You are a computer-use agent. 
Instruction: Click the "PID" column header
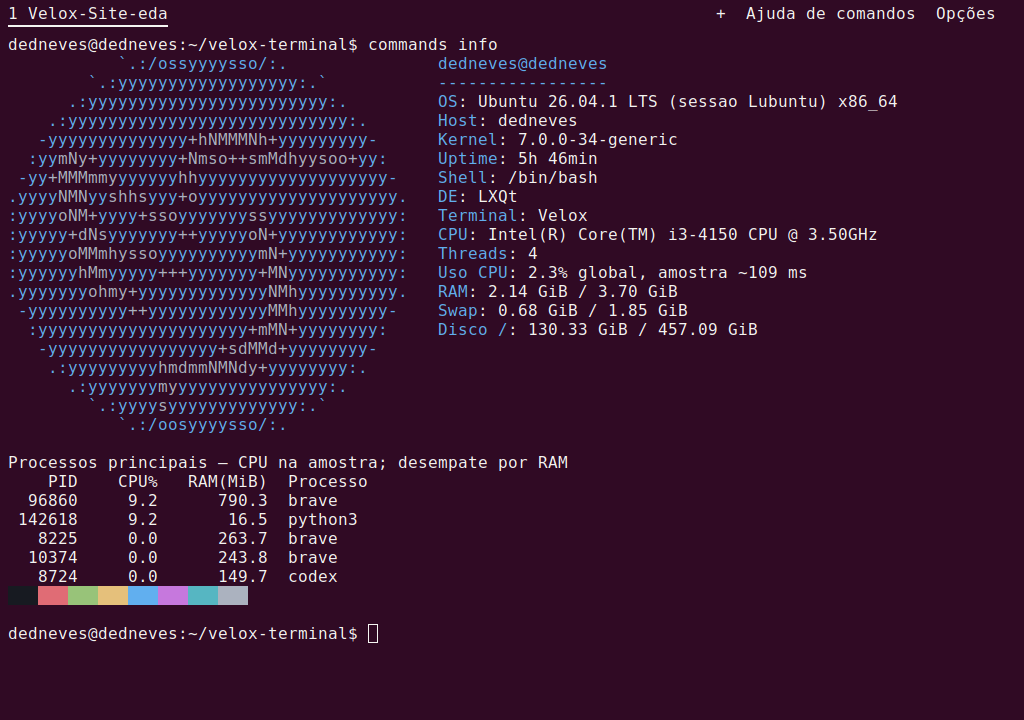(63, 482)
